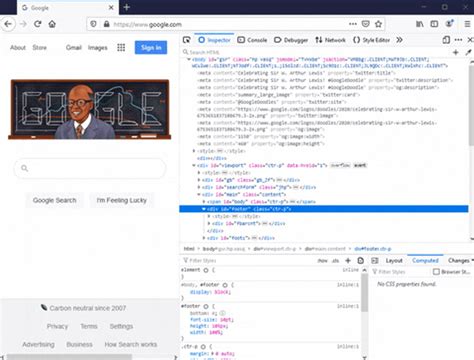This screenshot has height=360, width=474.
Task: Open the Firefox Library icon
Action: tap(420, 24)
